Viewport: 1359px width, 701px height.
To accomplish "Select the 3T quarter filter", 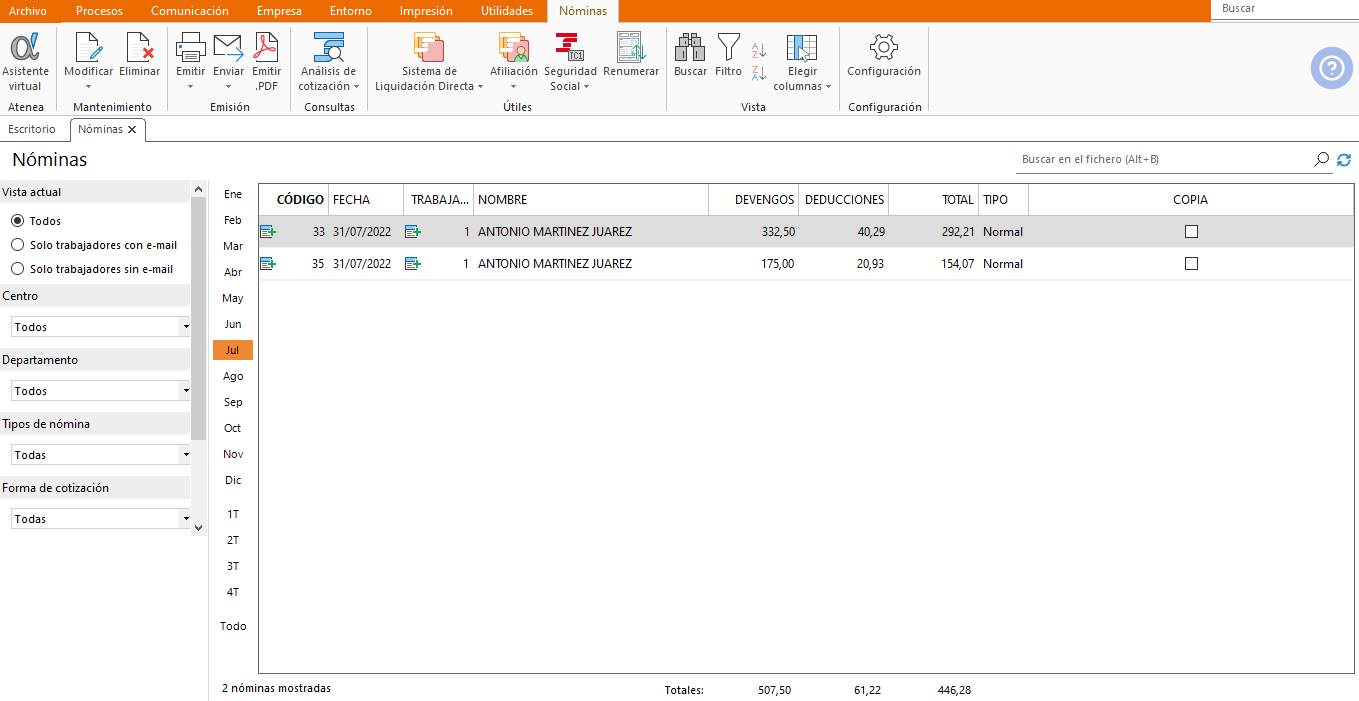I will click(x=233, y=566).
